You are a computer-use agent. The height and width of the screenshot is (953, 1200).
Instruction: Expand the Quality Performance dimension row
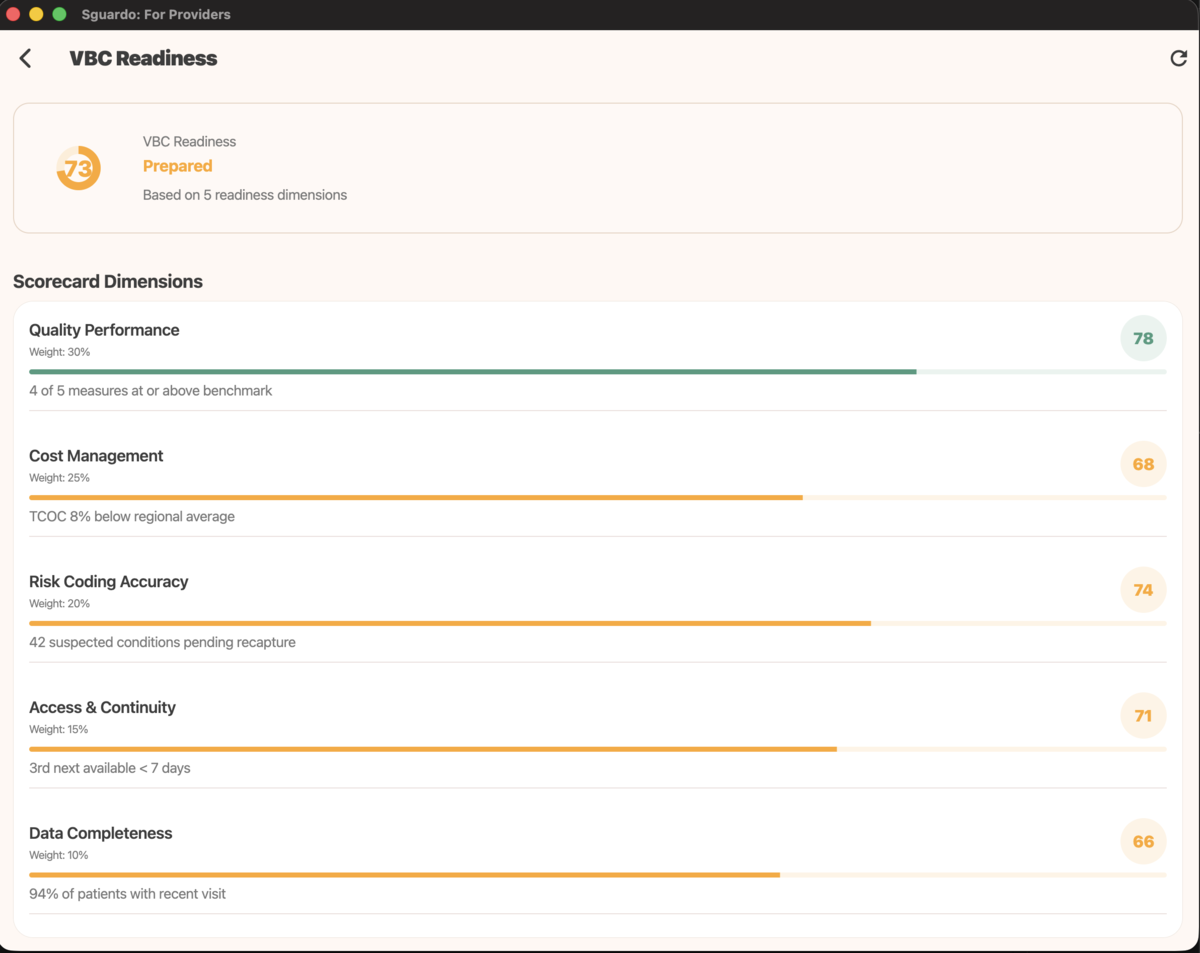pyautogui.click(x=104, y=330)
